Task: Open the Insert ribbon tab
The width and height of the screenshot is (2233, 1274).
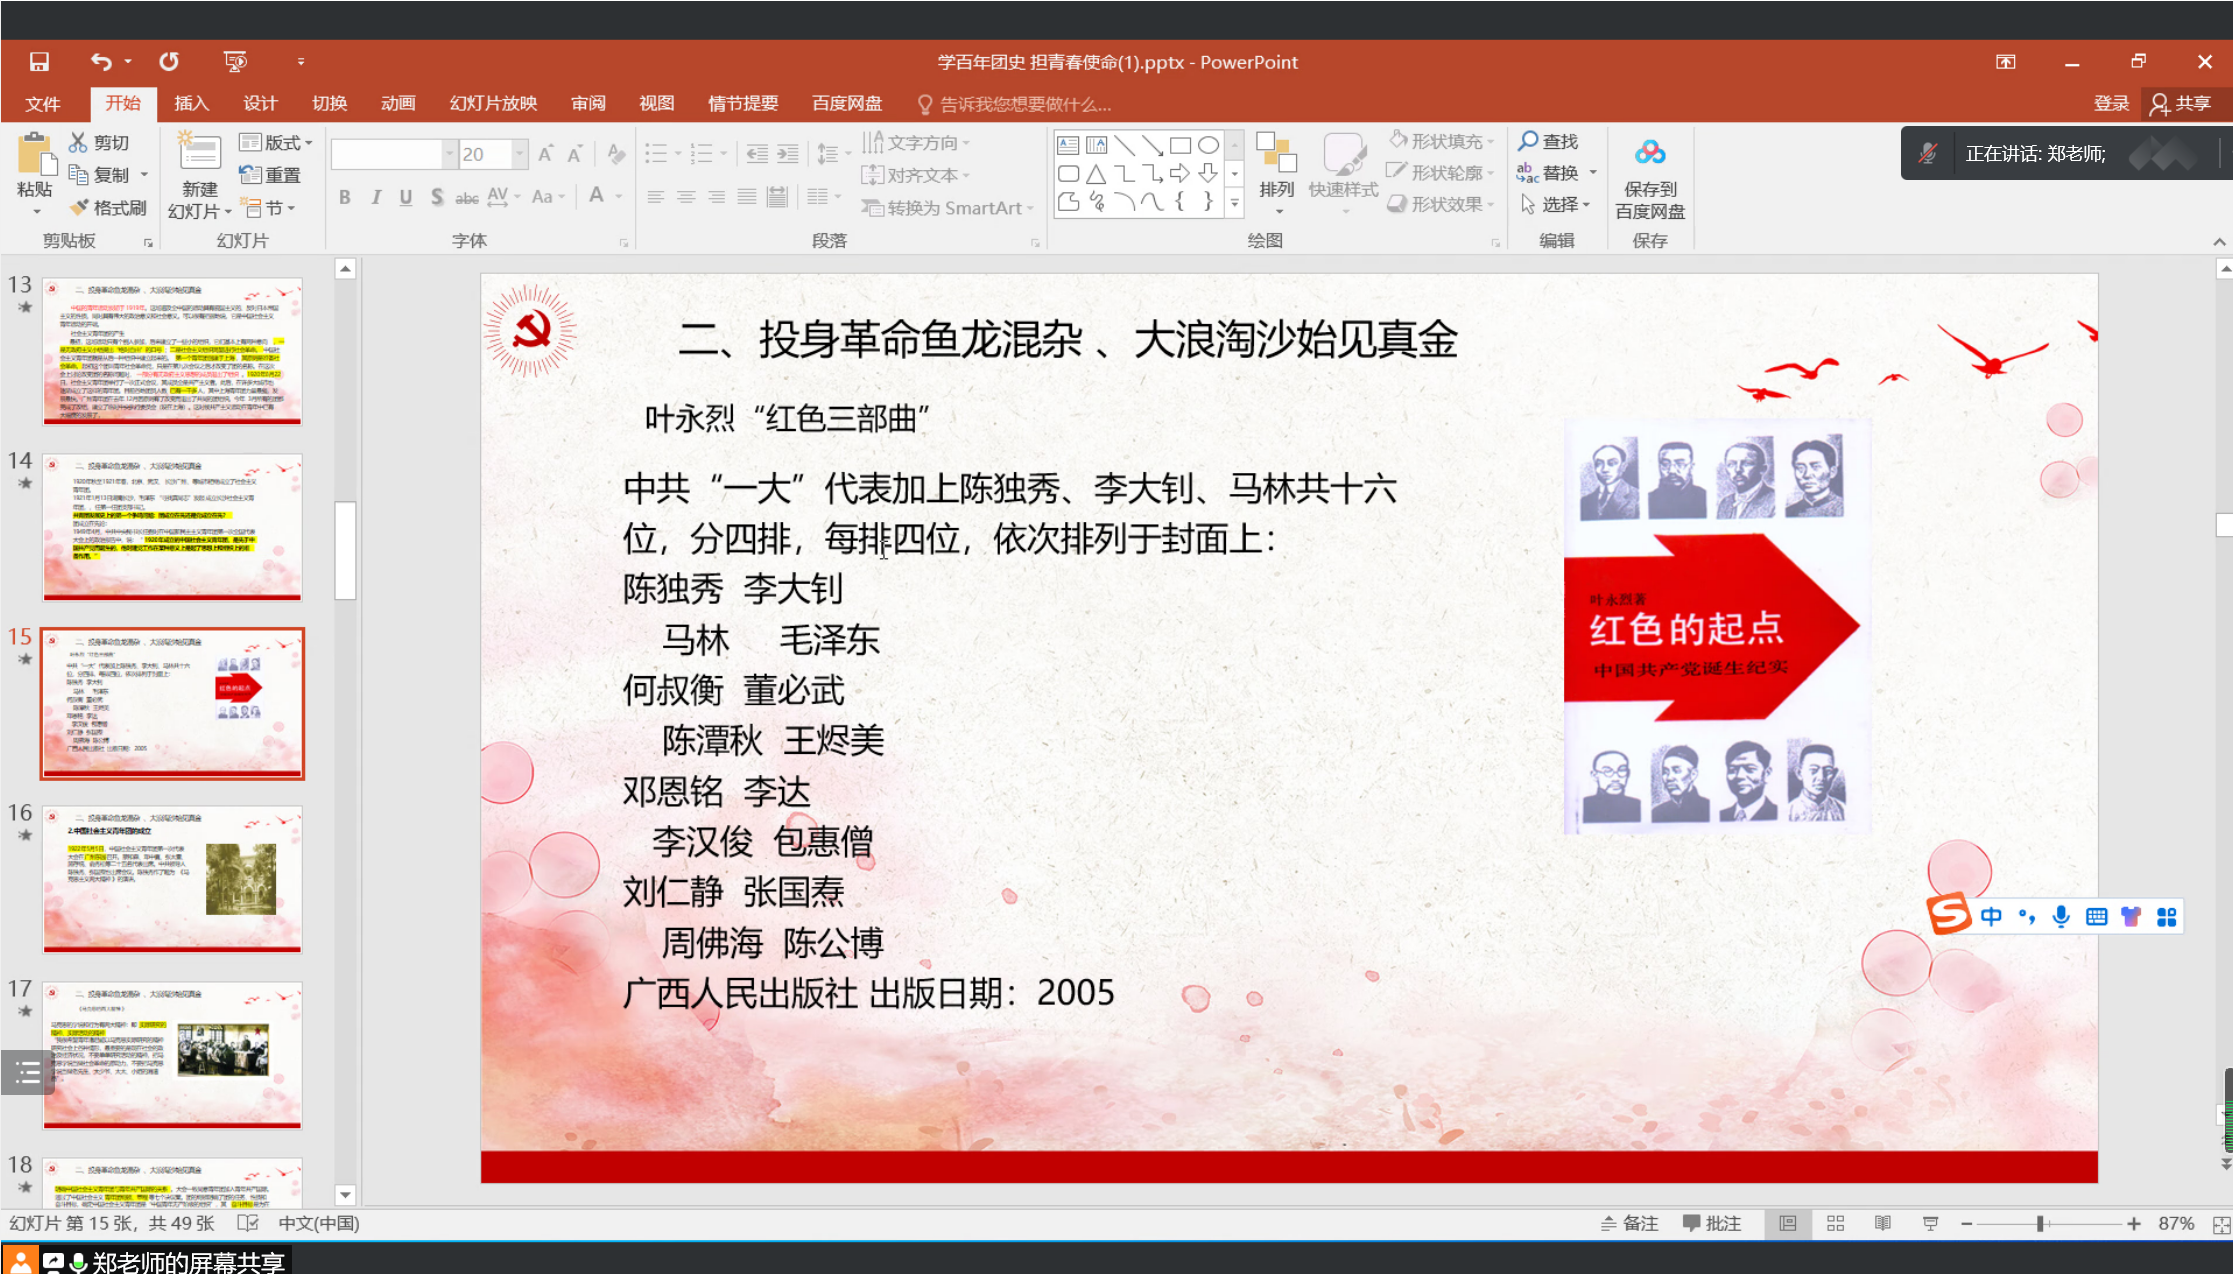Action: [191, 103]
